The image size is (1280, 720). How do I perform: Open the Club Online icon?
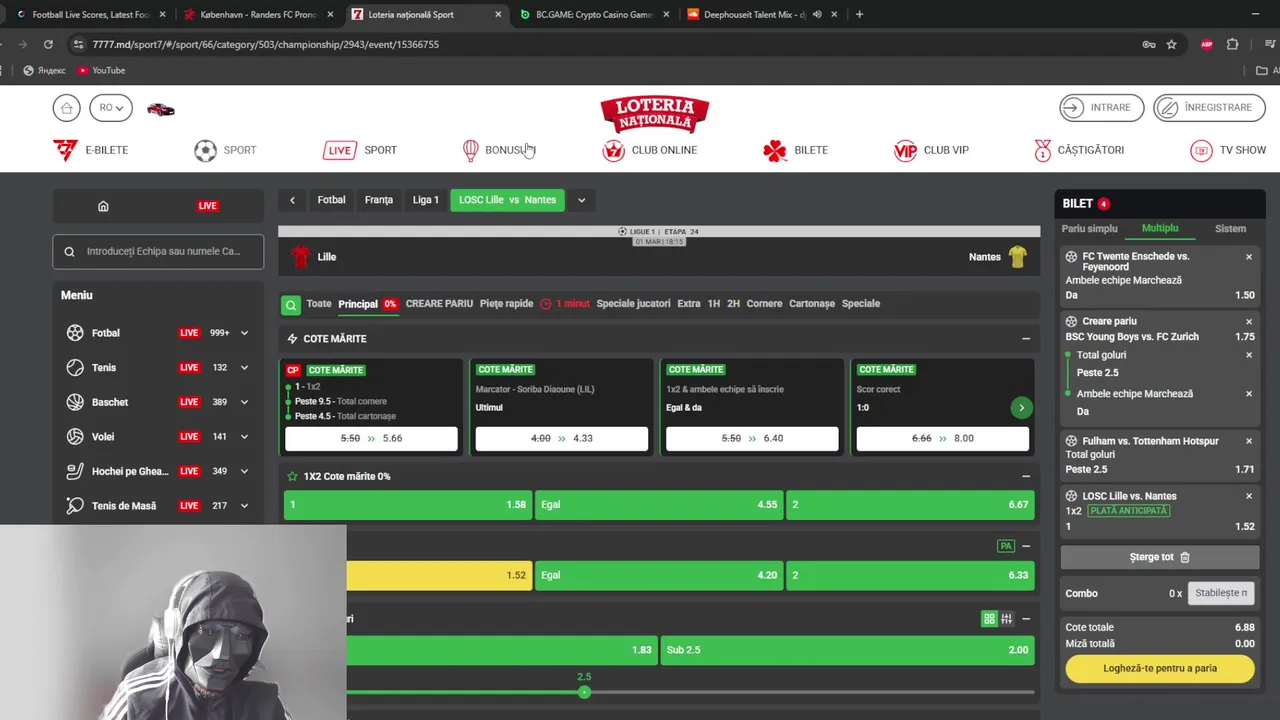point(613,150)
